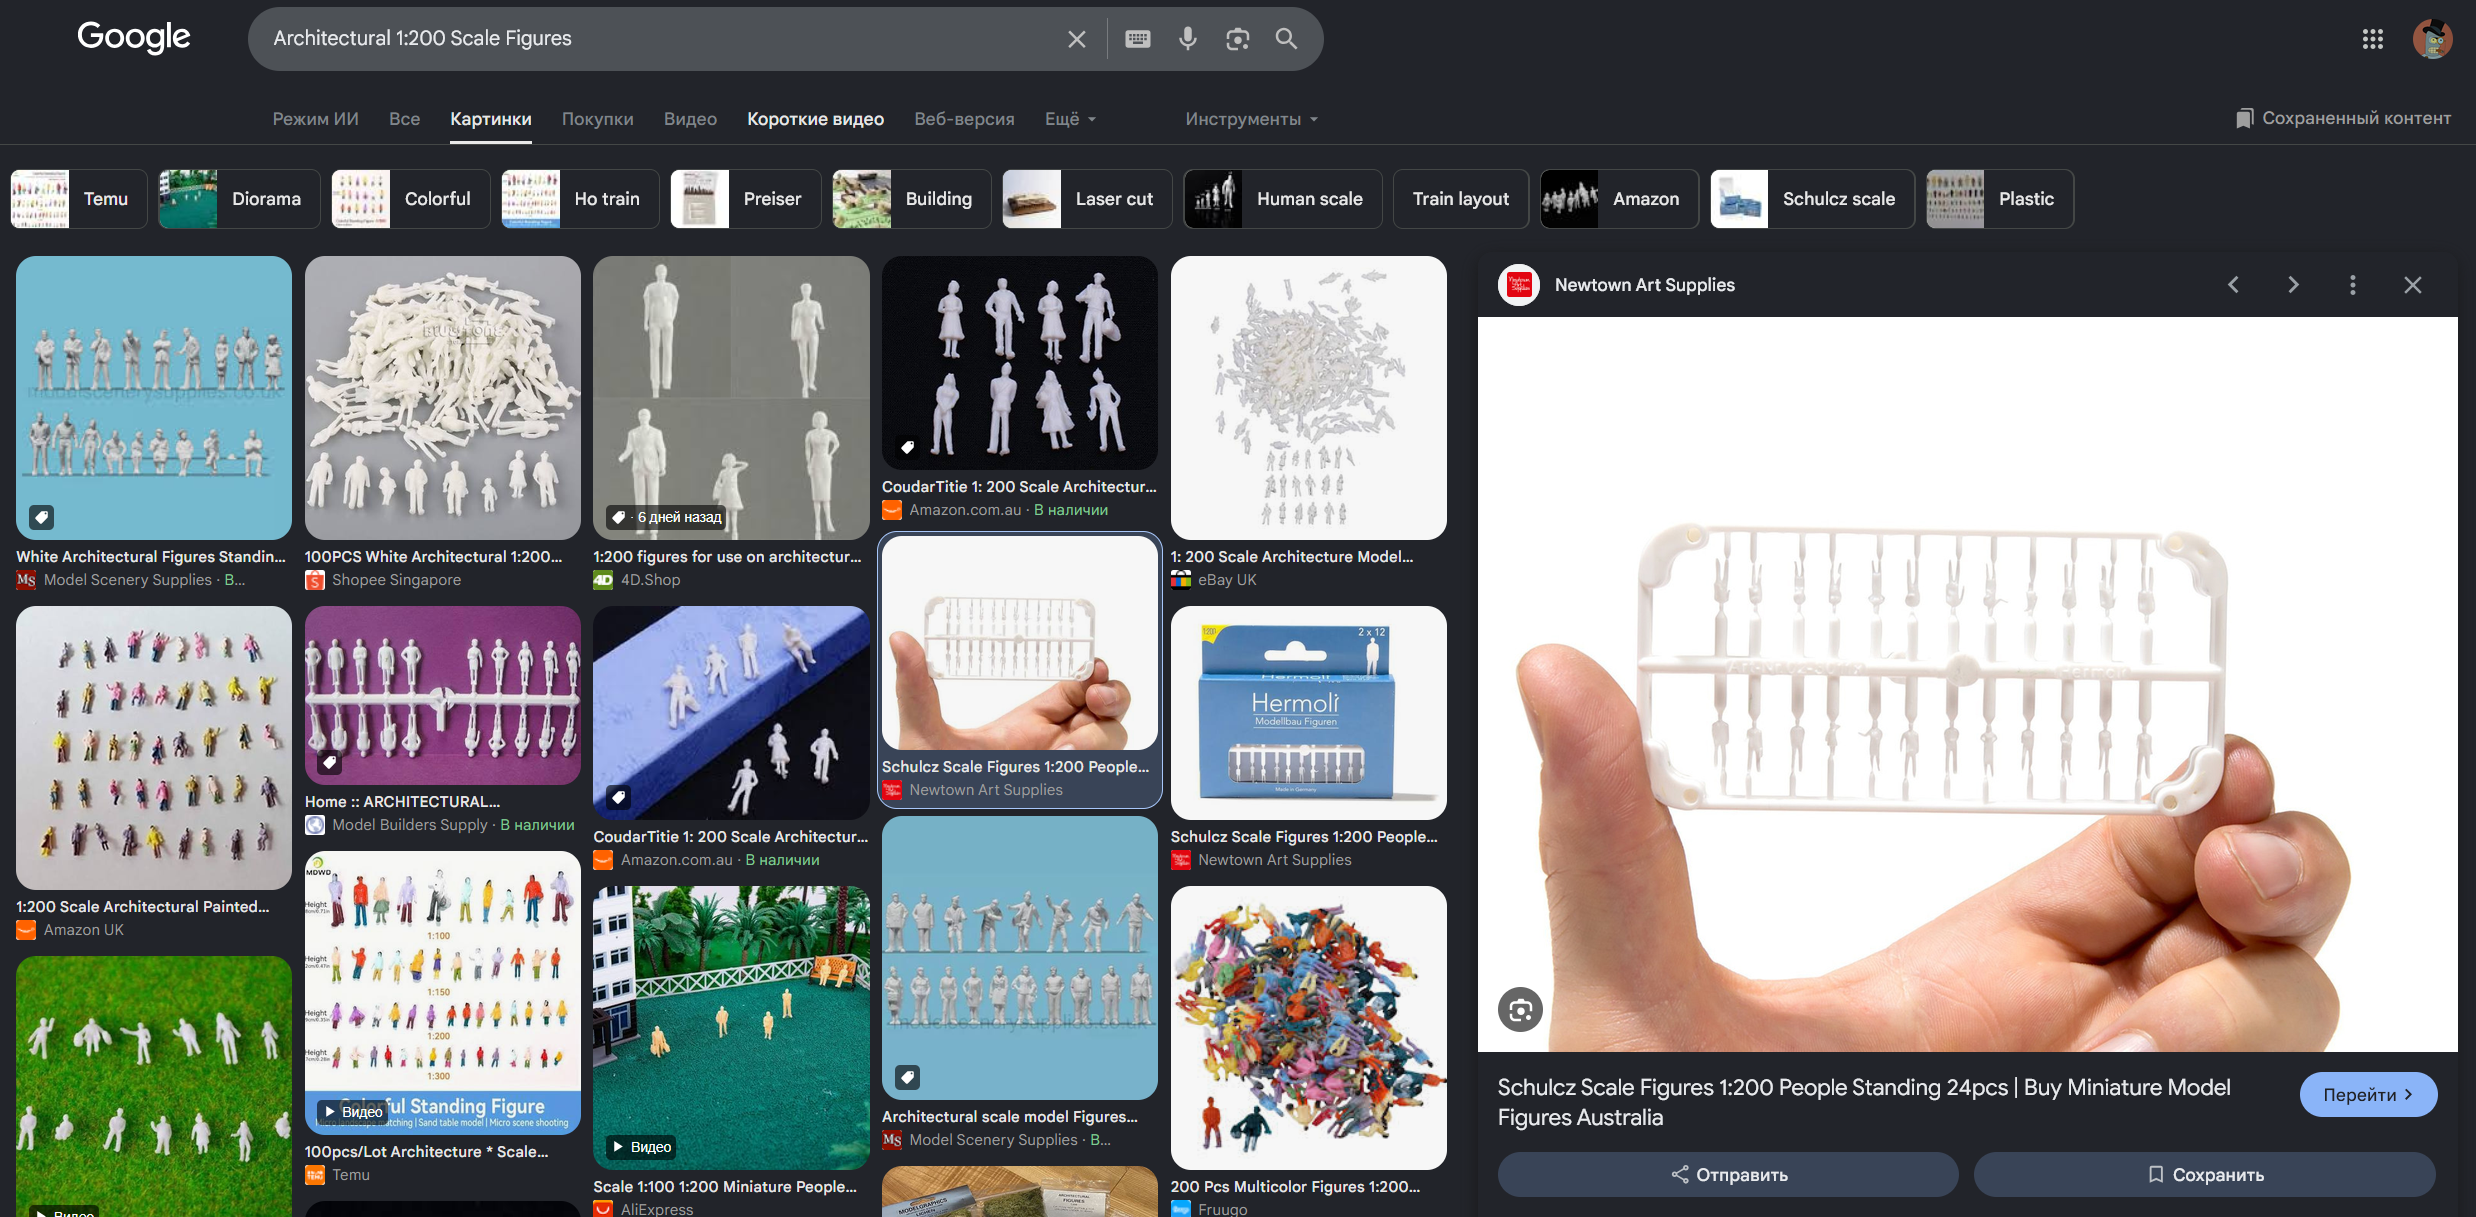Switch to the Режим ИИ tab
2476x1217 pixels.
[x=316, y=119]
